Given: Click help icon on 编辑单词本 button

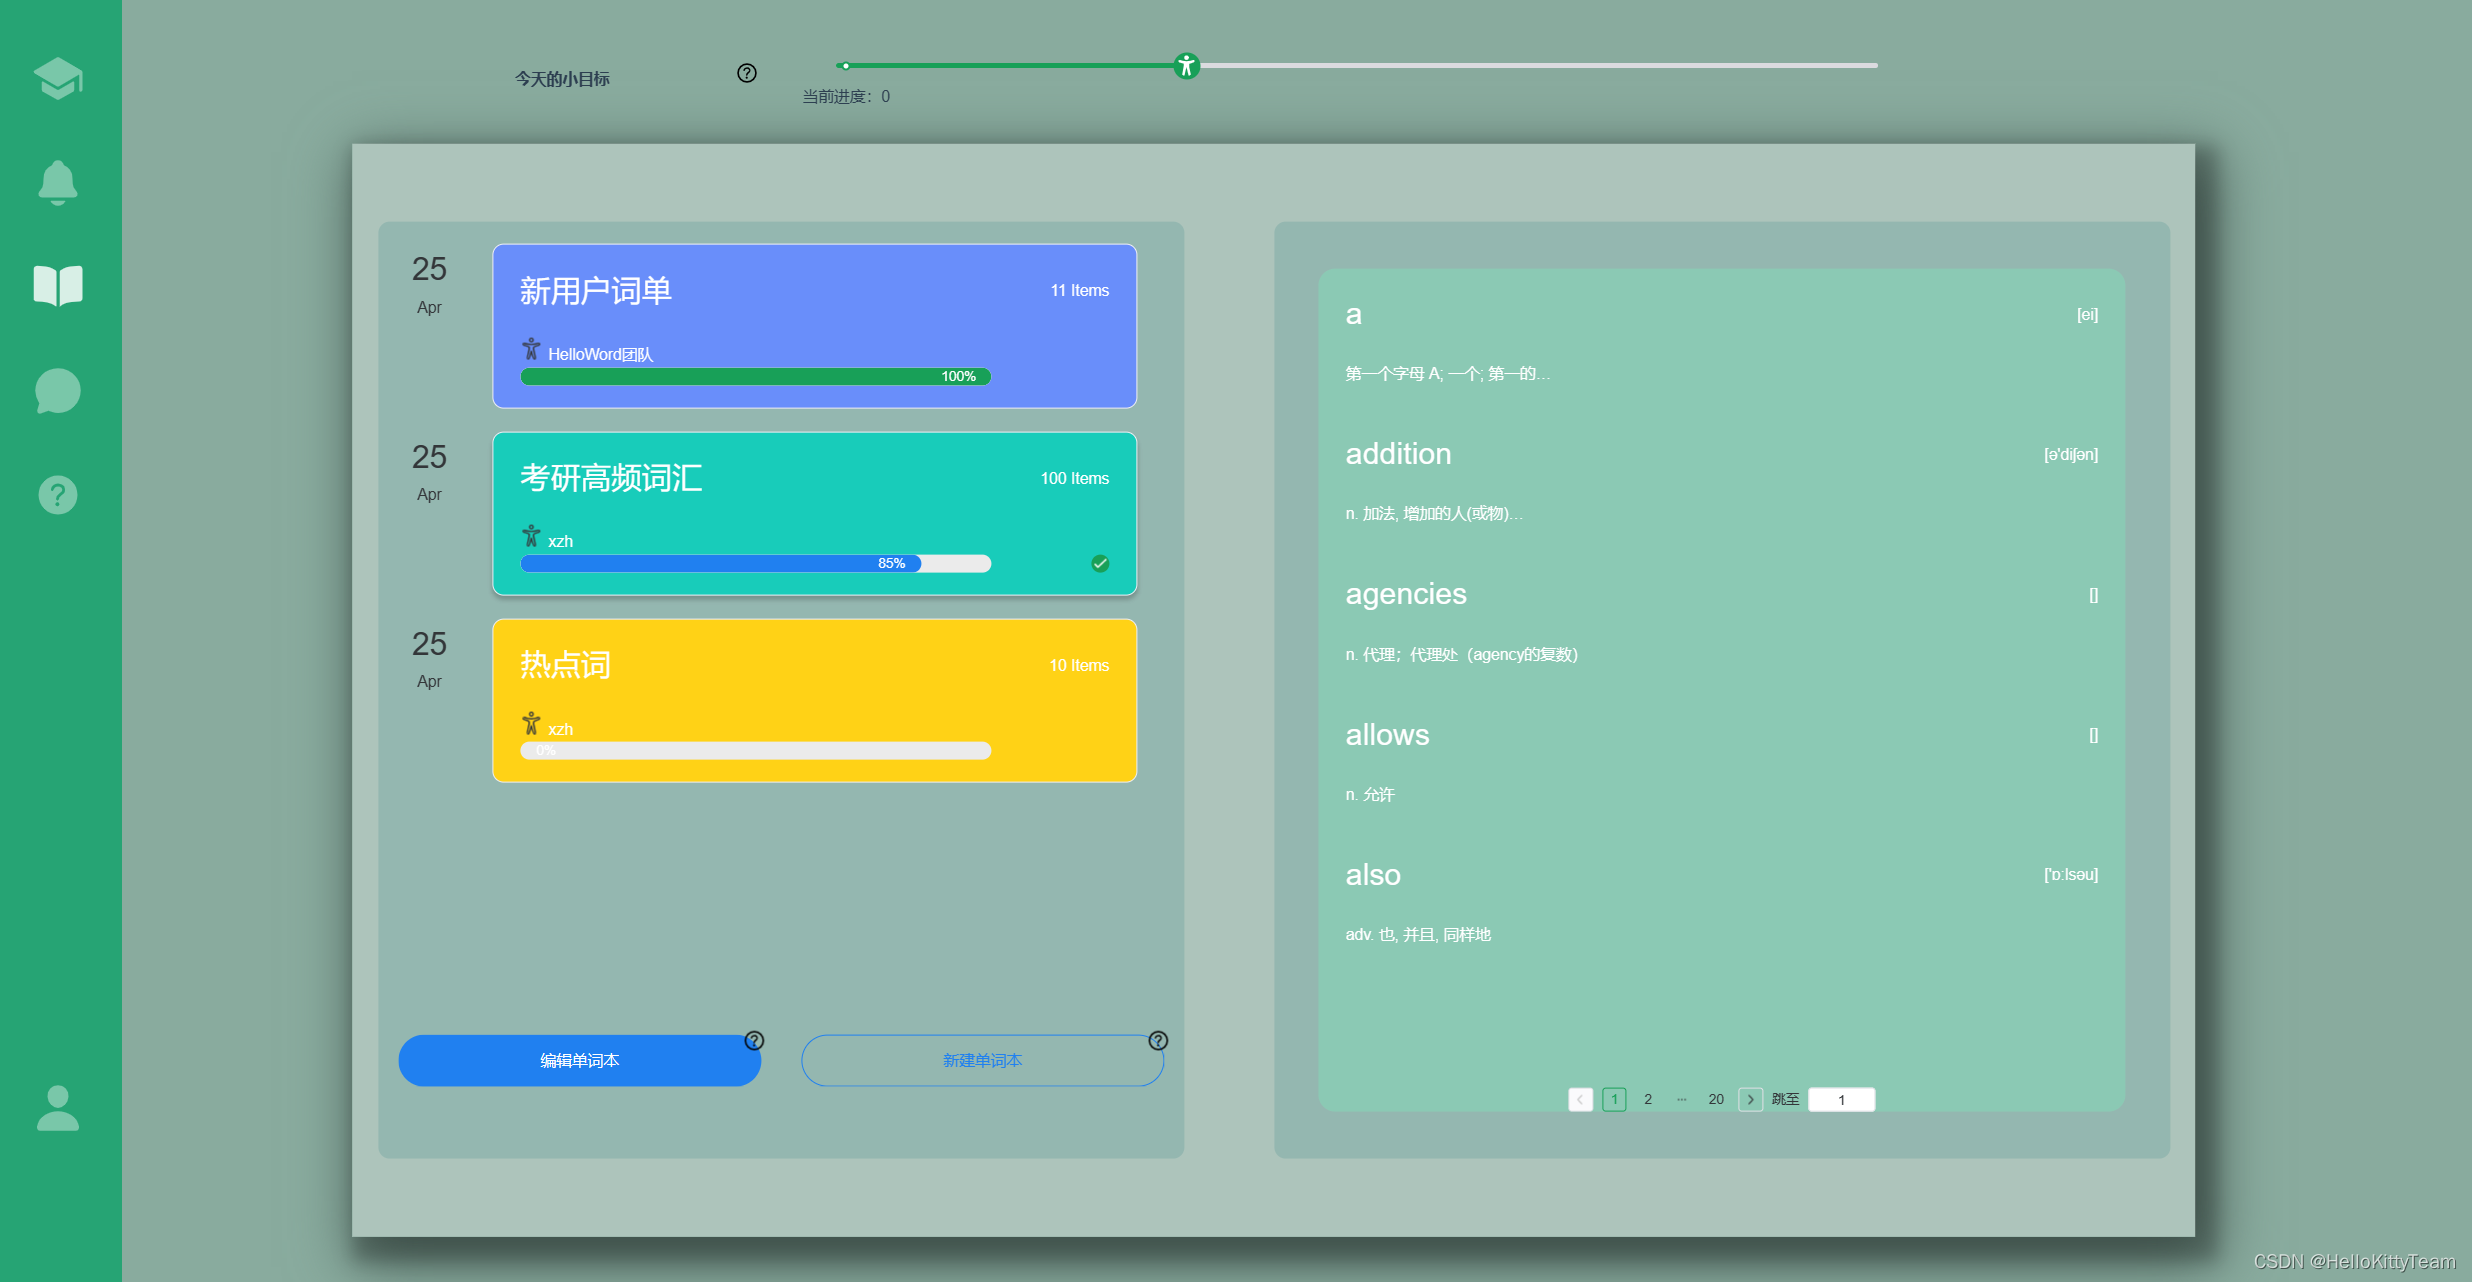Looking at the screenshot, I should click(x=755, y=1041).
